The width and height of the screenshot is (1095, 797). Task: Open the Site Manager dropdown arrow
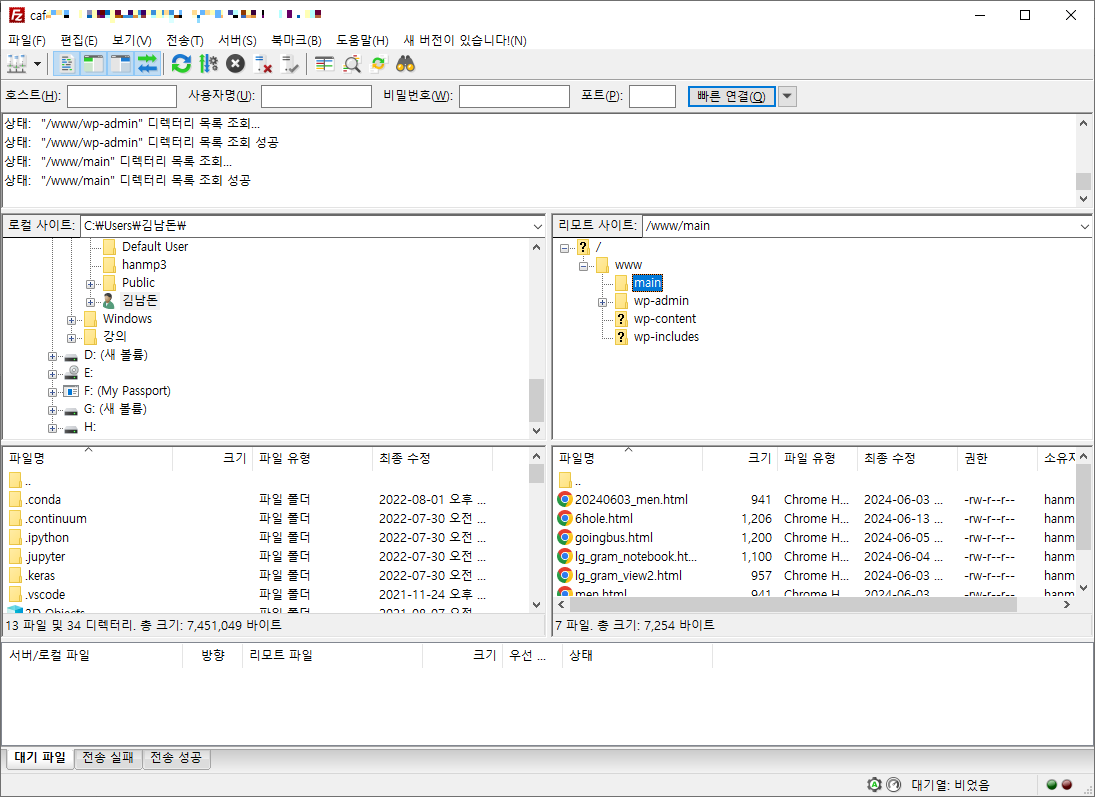[x=37, y=63]
